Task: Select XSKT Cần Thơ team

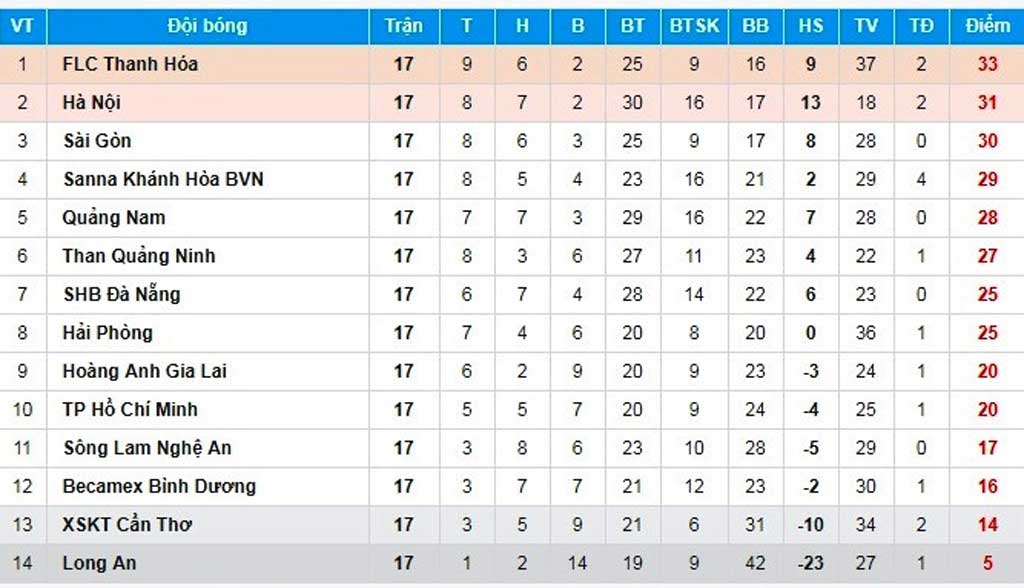Action: pos(127,525)
